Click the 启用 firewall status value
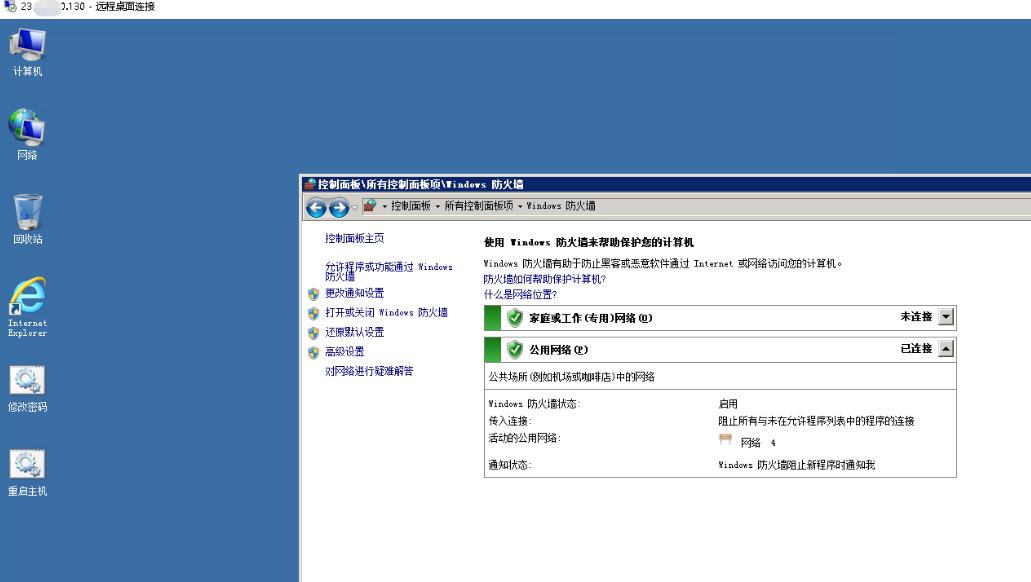The width and height of the screenshot is (1031, 582). [728, 404]
